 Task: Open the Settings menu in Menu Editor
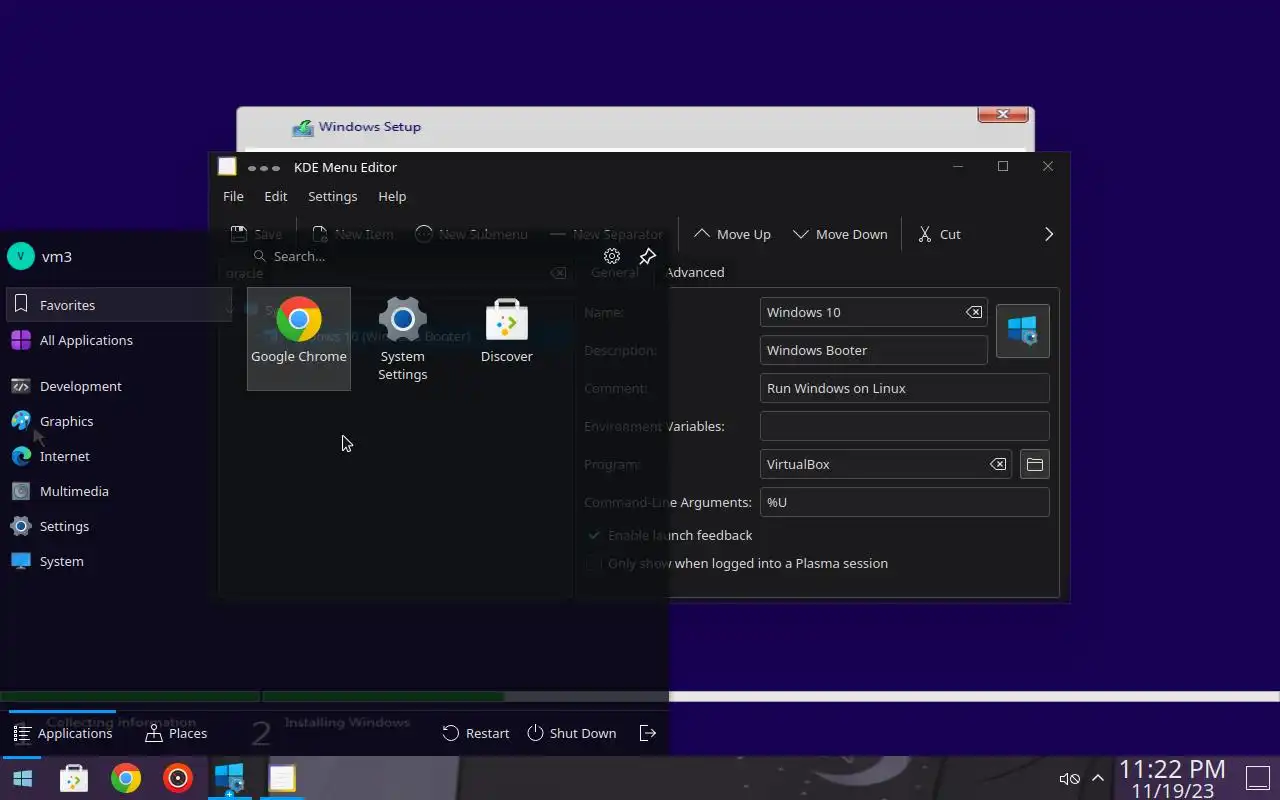pos(332,196)
